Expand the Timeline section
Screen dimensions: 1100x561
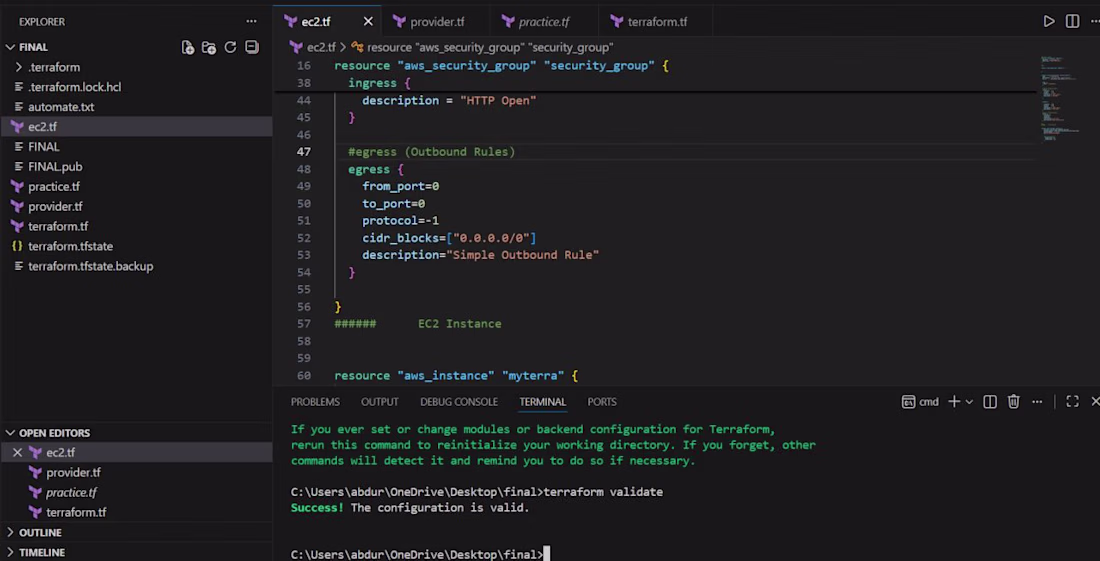(41, 553)
